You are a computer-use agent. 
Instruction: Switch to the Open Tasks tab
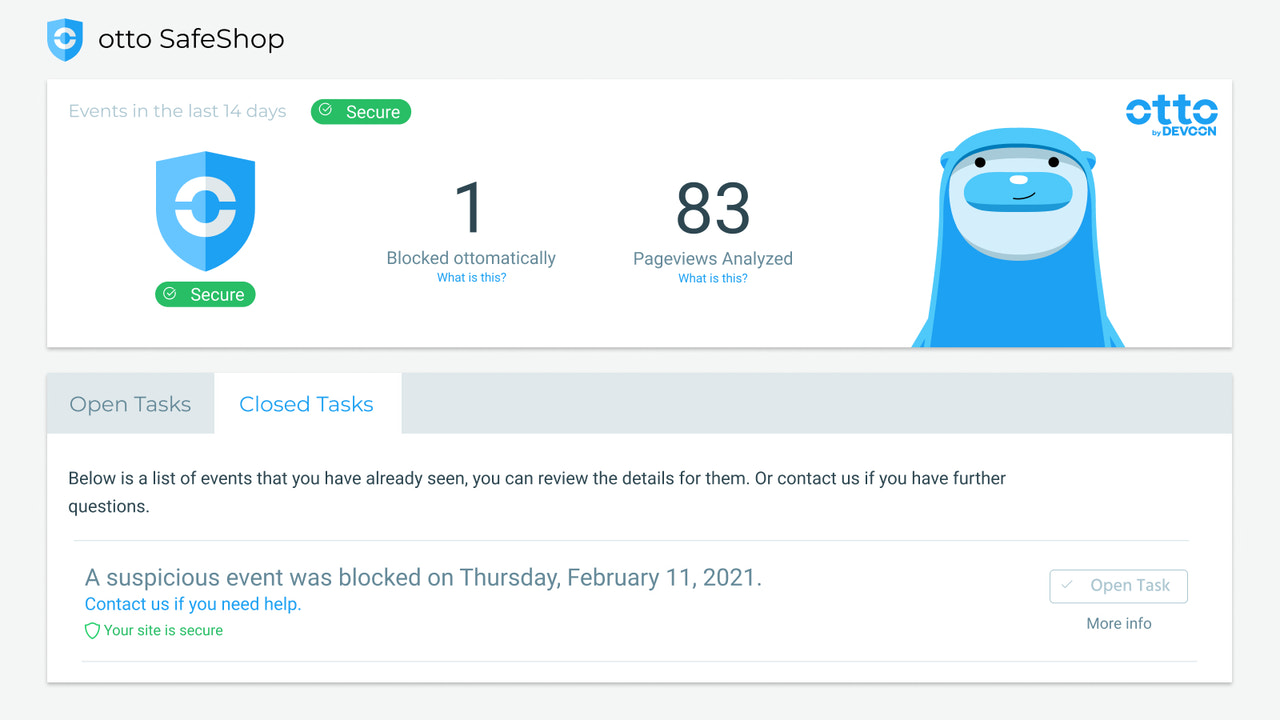click(129, 403)
